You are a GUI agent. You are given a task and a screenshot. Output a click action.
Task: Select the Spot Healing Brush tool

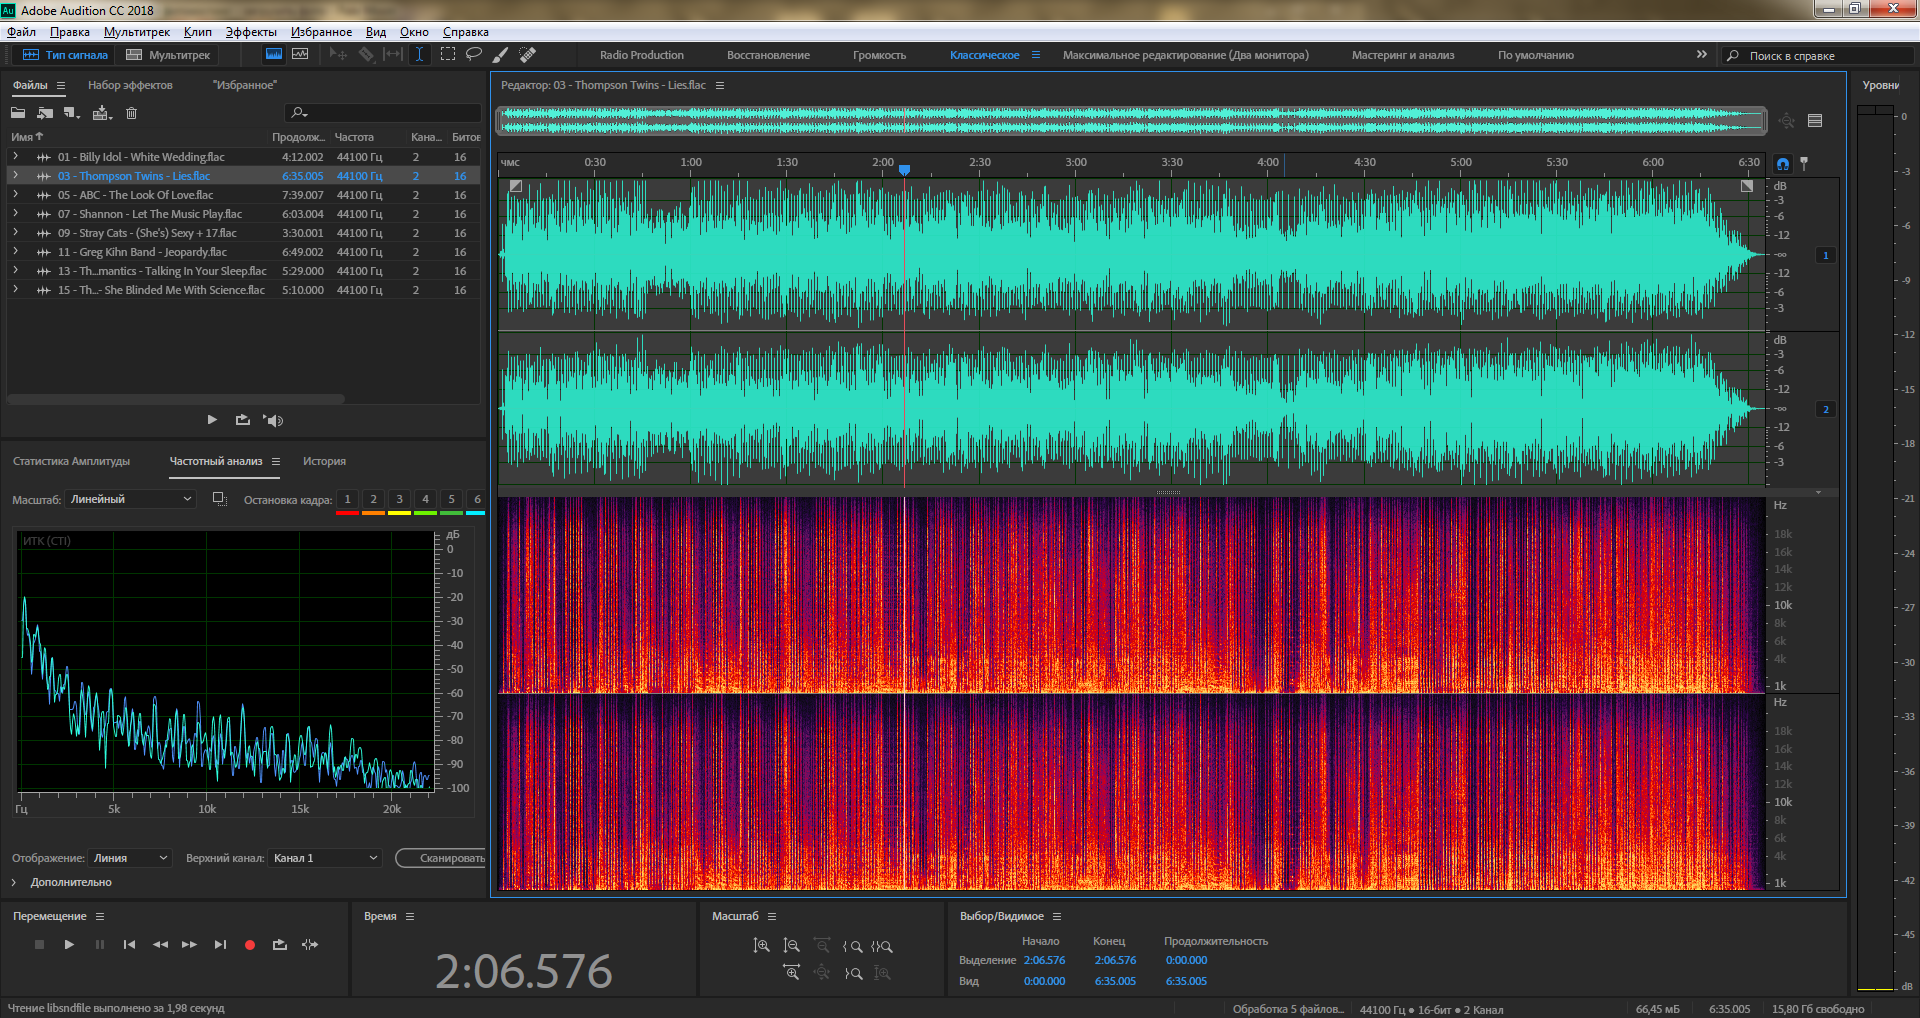(x=527, y=55)
